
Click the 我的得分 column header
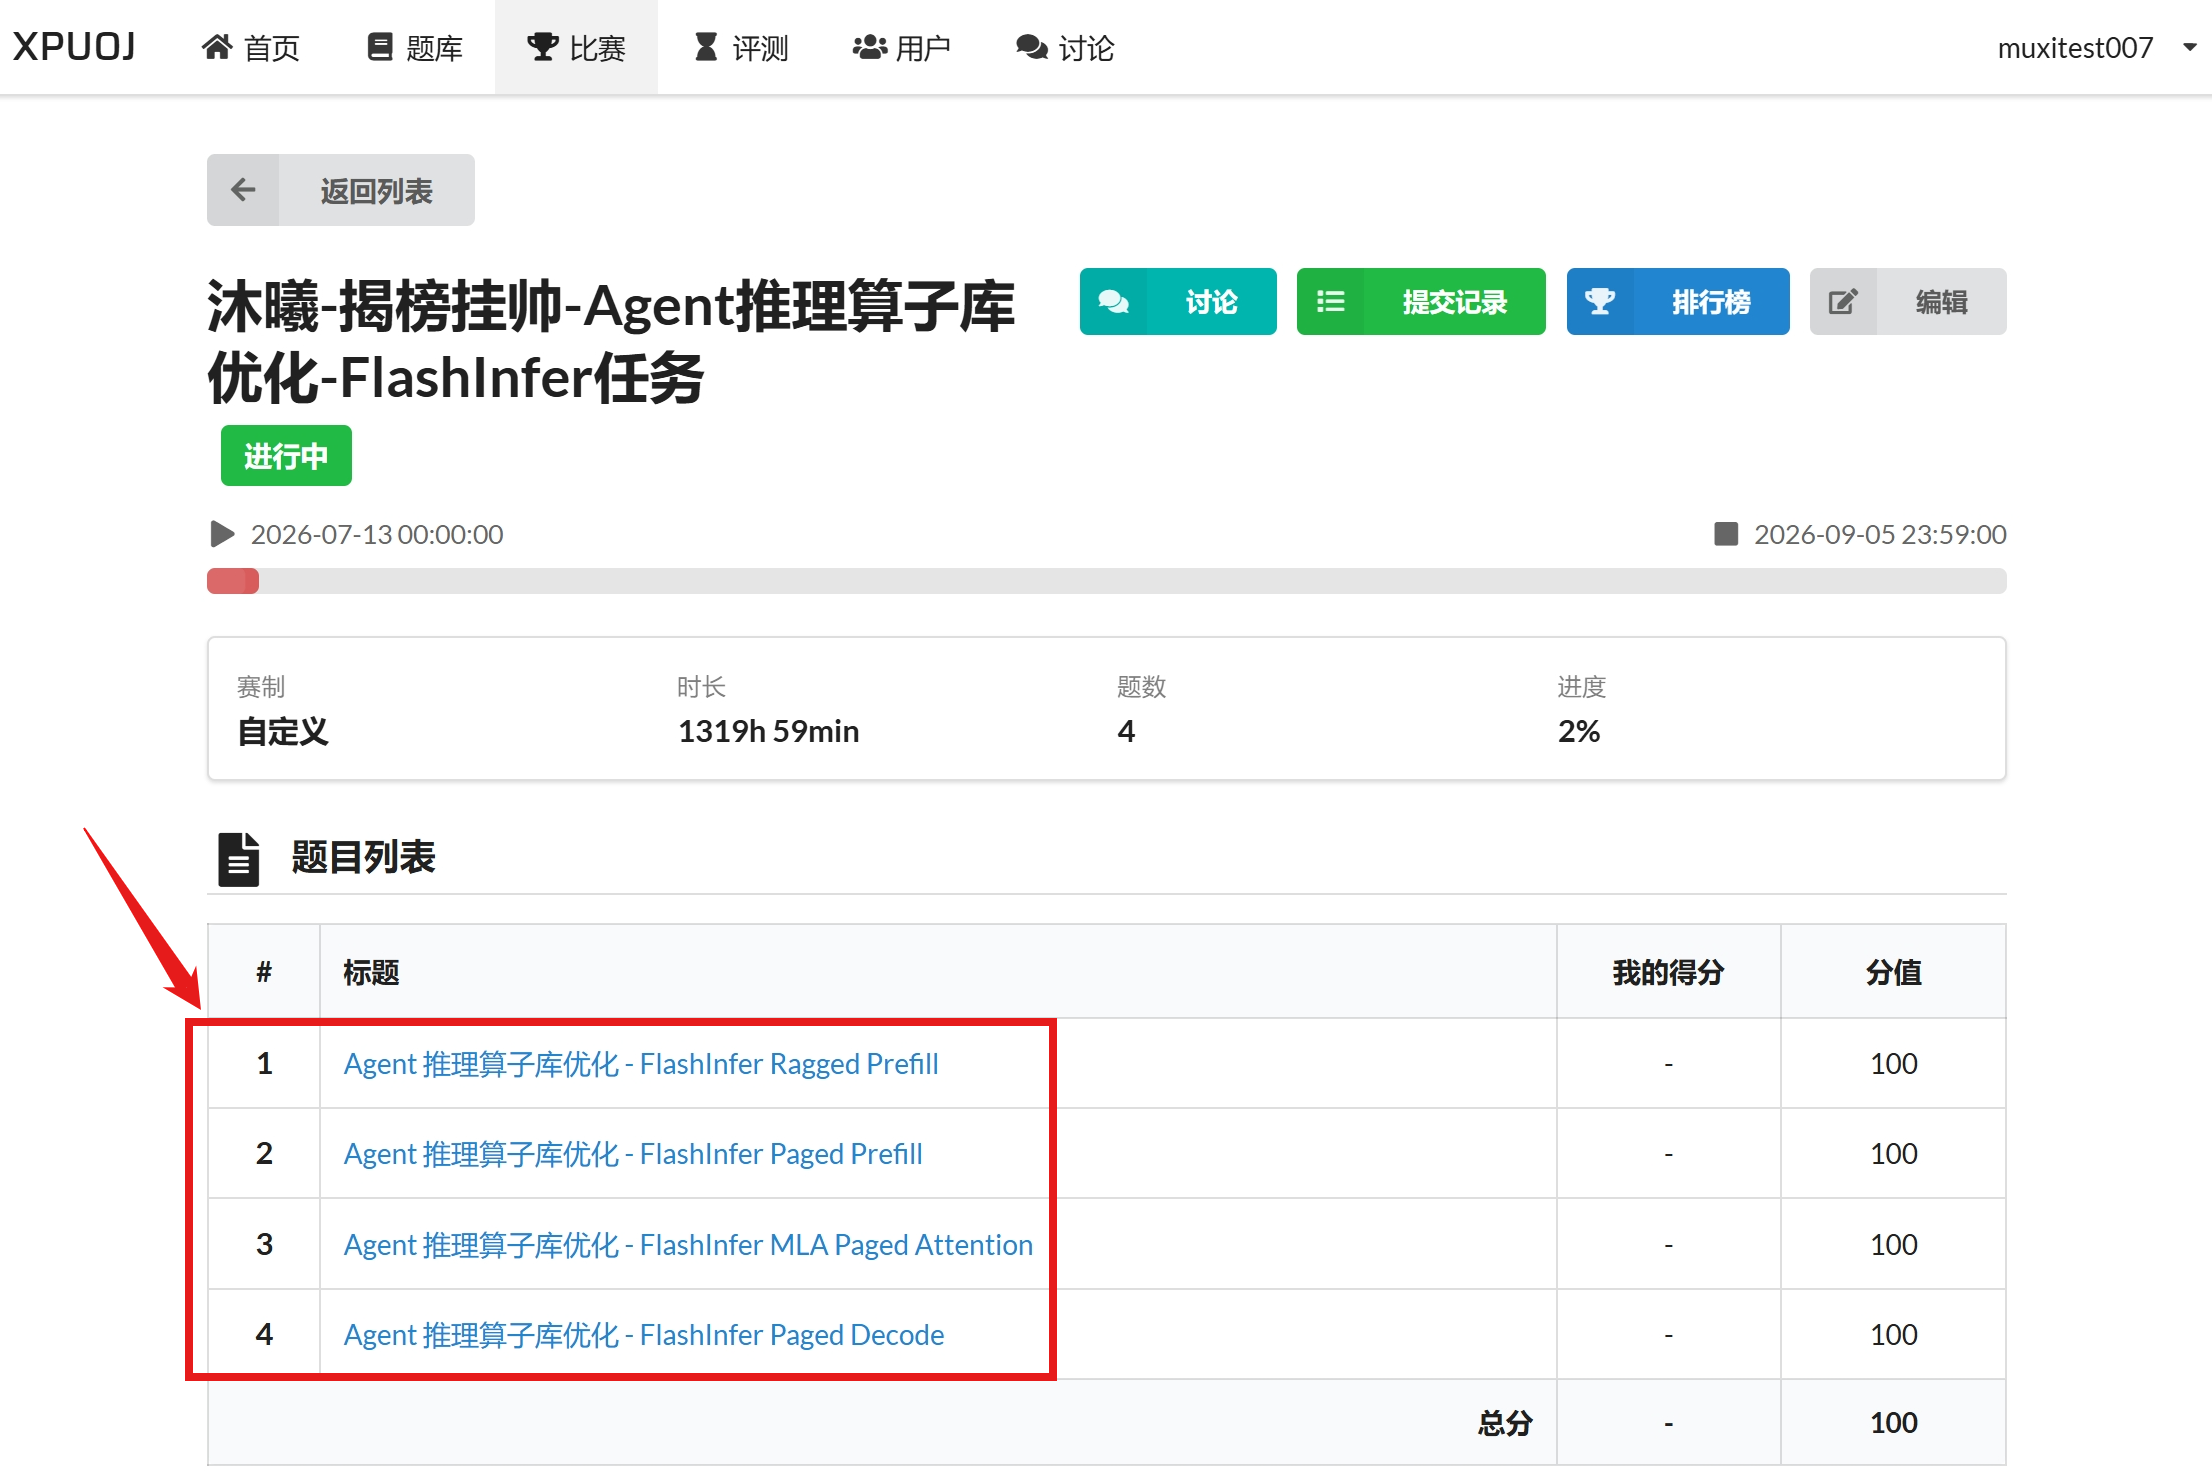1668,972
